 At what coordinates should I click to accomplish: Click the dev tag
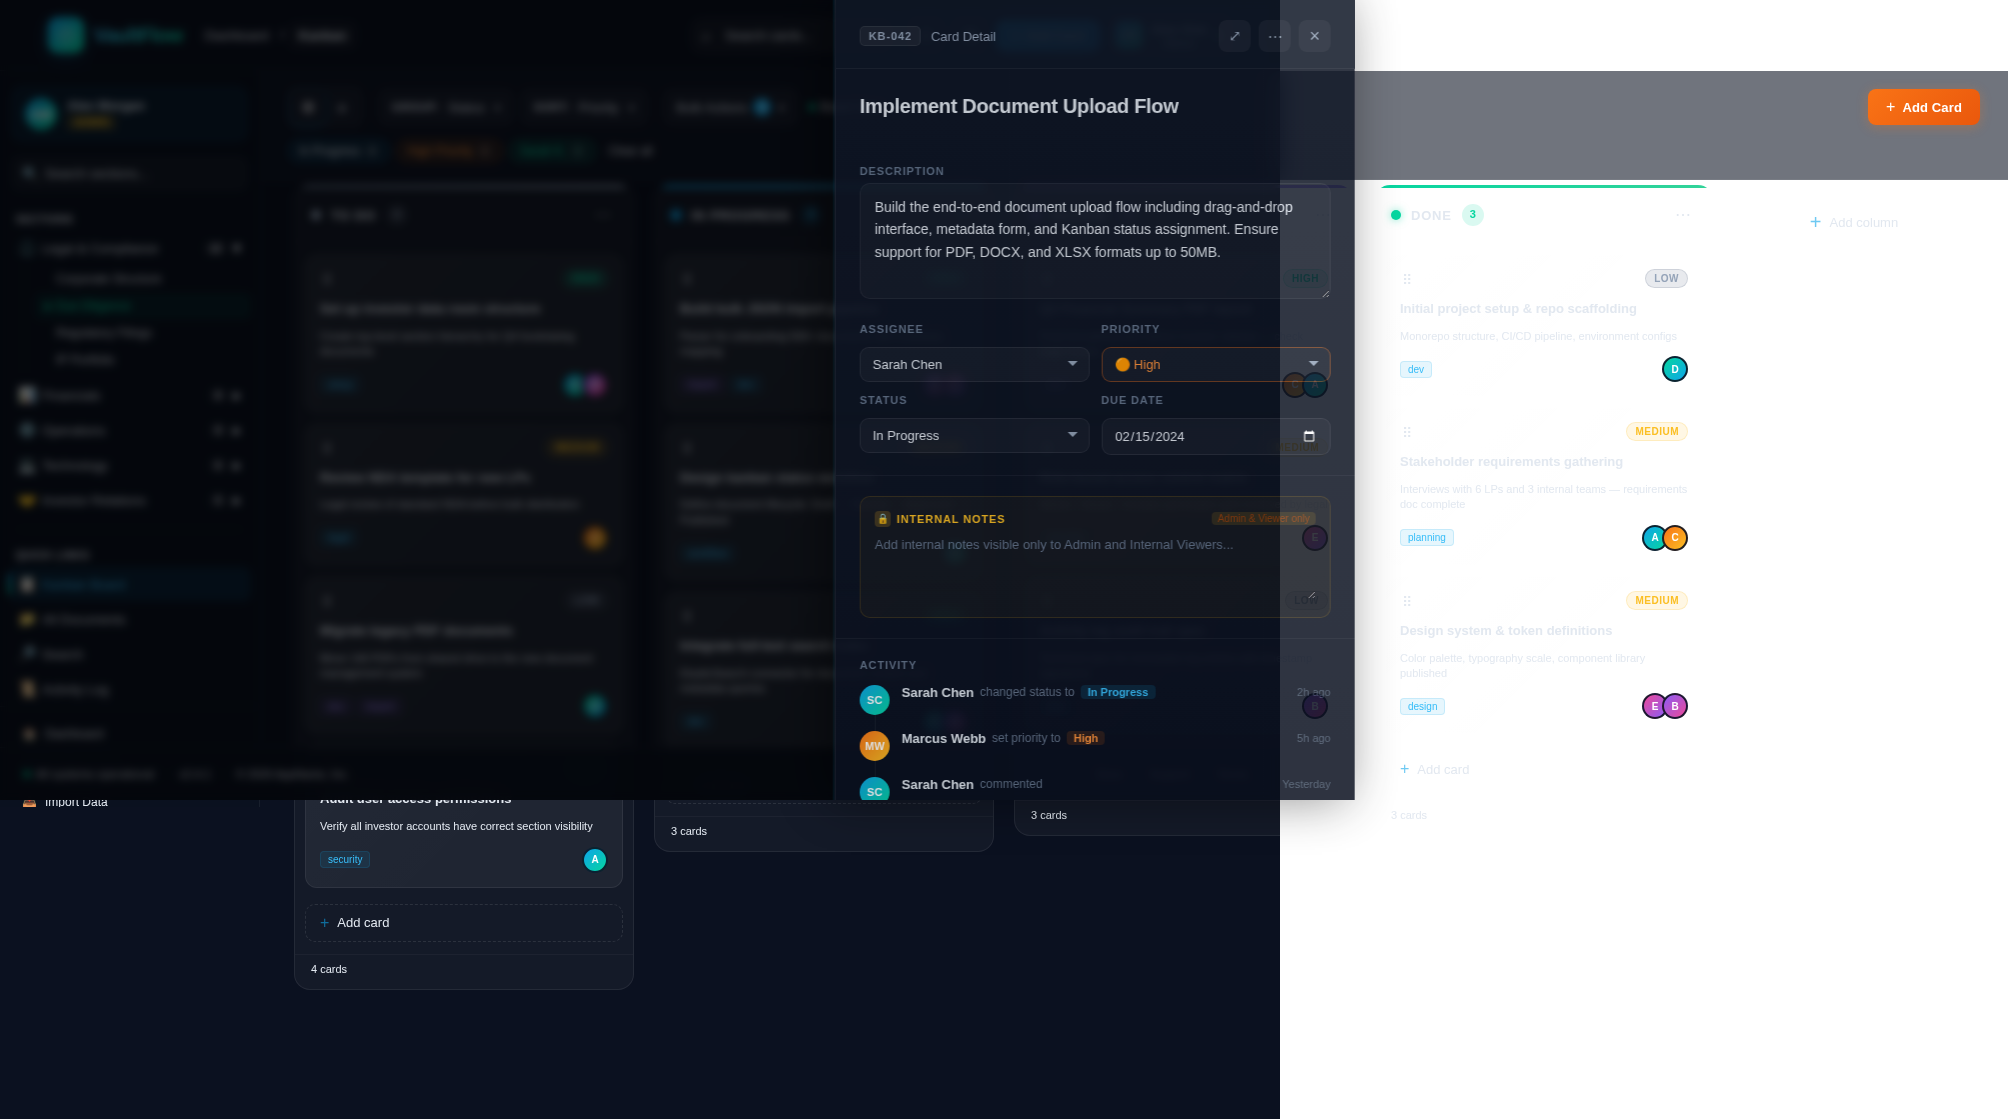click(1415, 369)
